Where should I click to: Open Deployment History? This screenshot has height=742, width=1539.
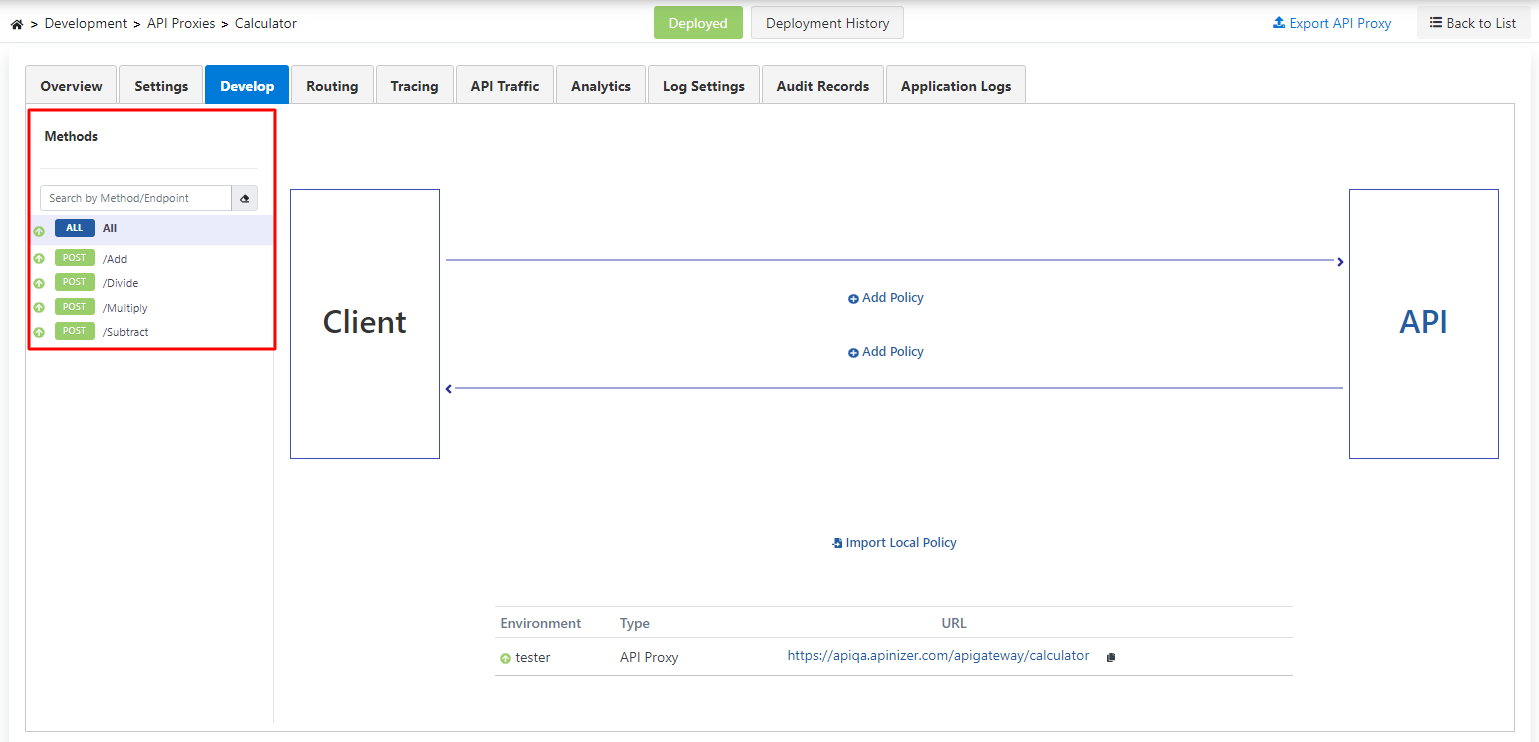pyautogui.click(x=827, y=23)
